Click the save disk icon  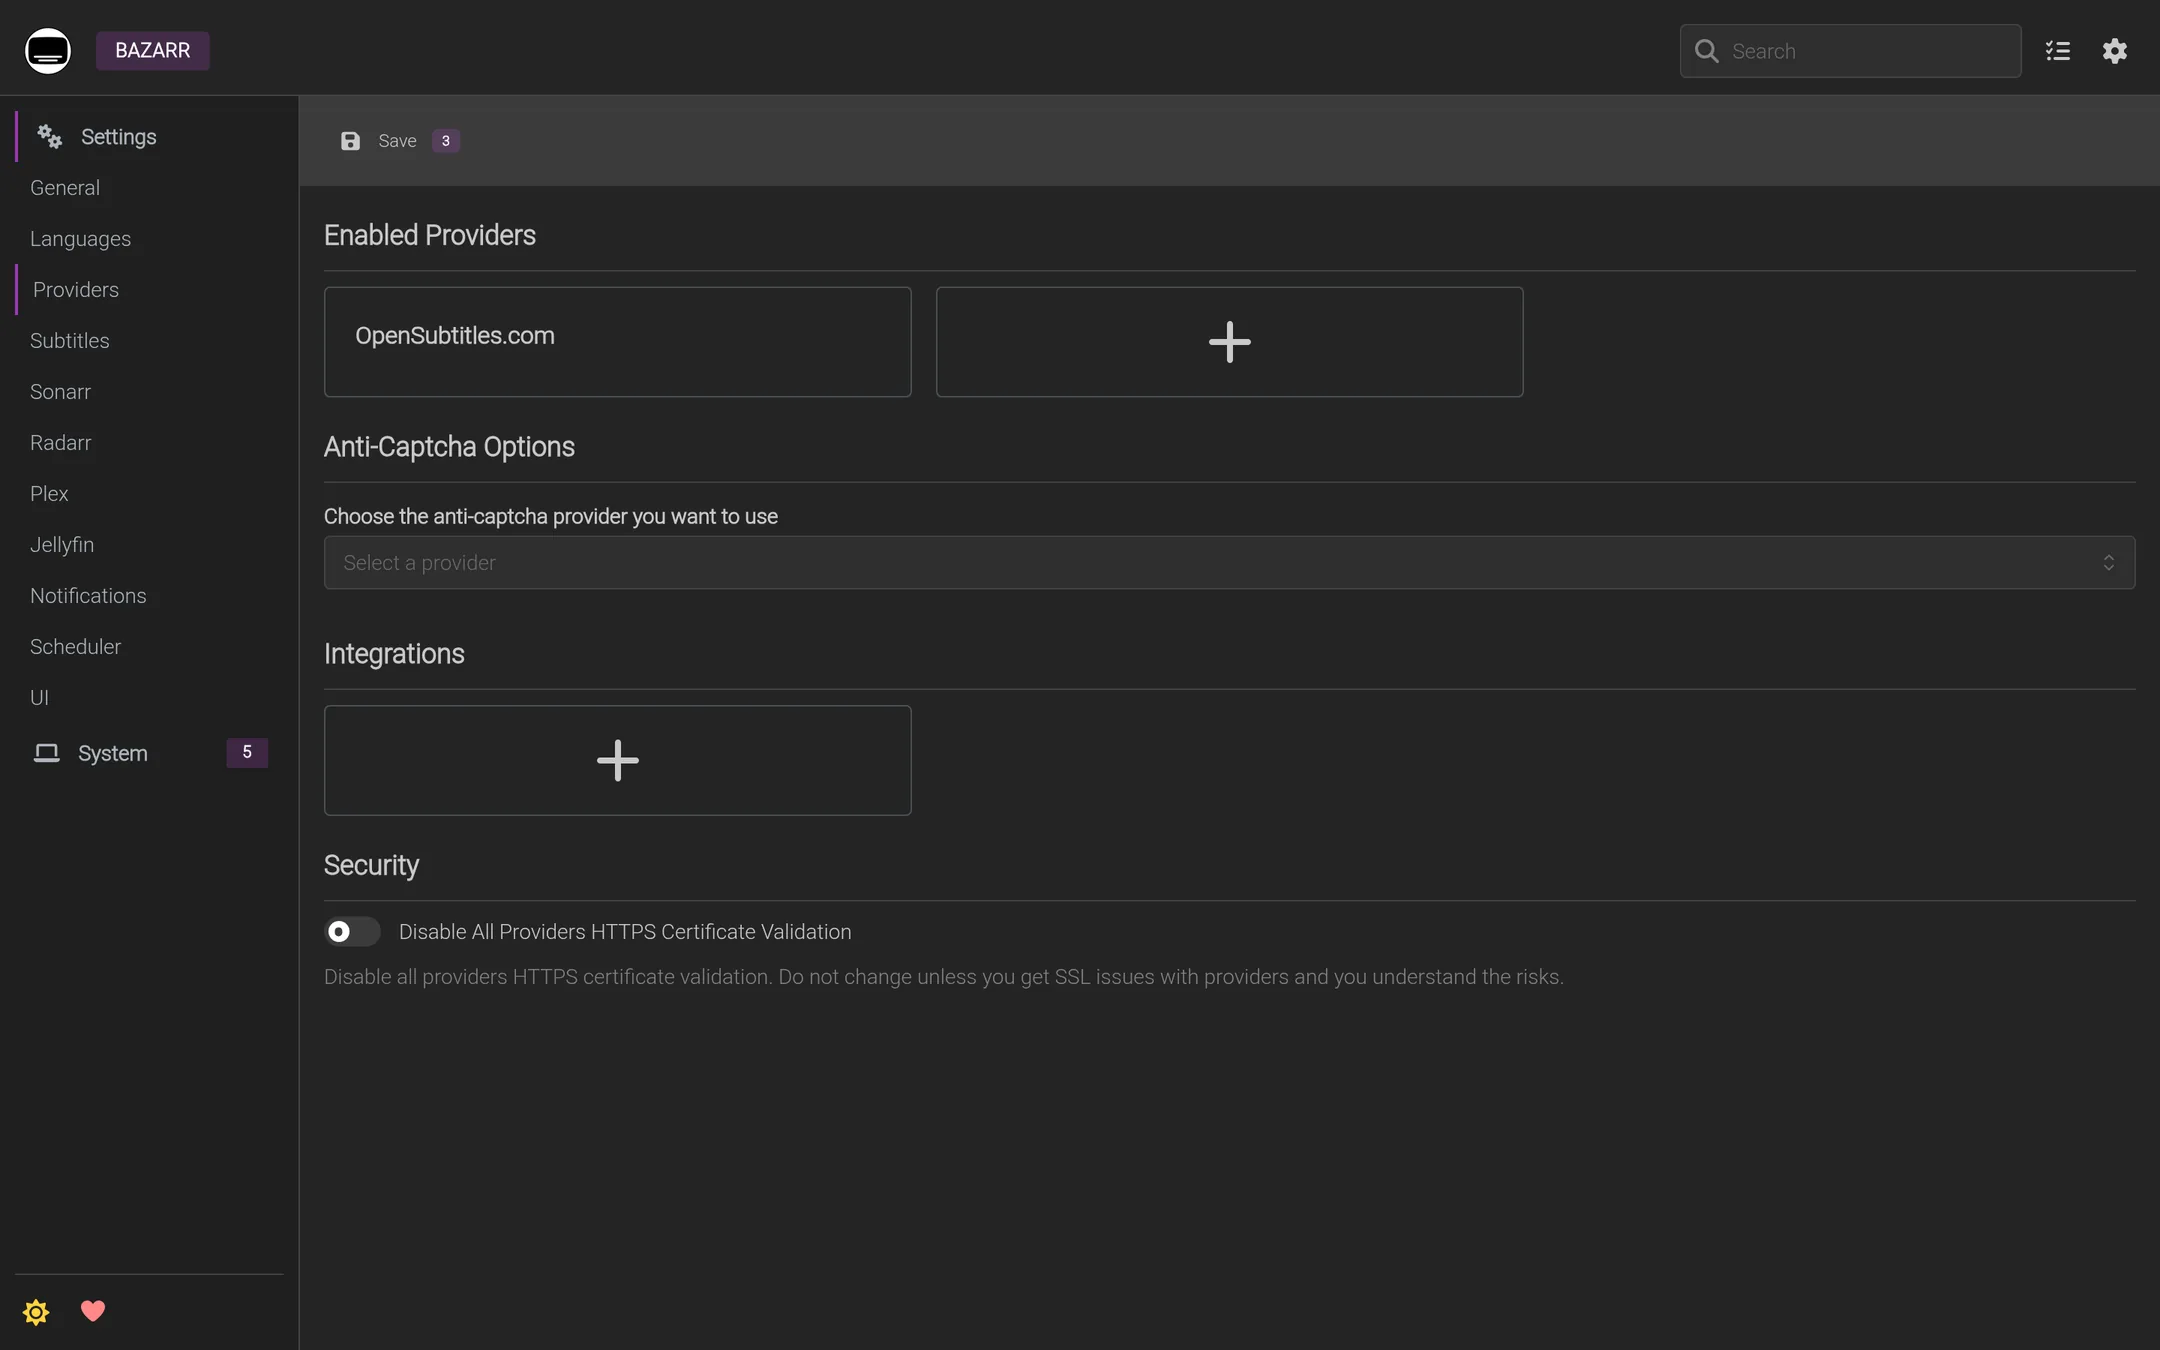click(350, 141)
